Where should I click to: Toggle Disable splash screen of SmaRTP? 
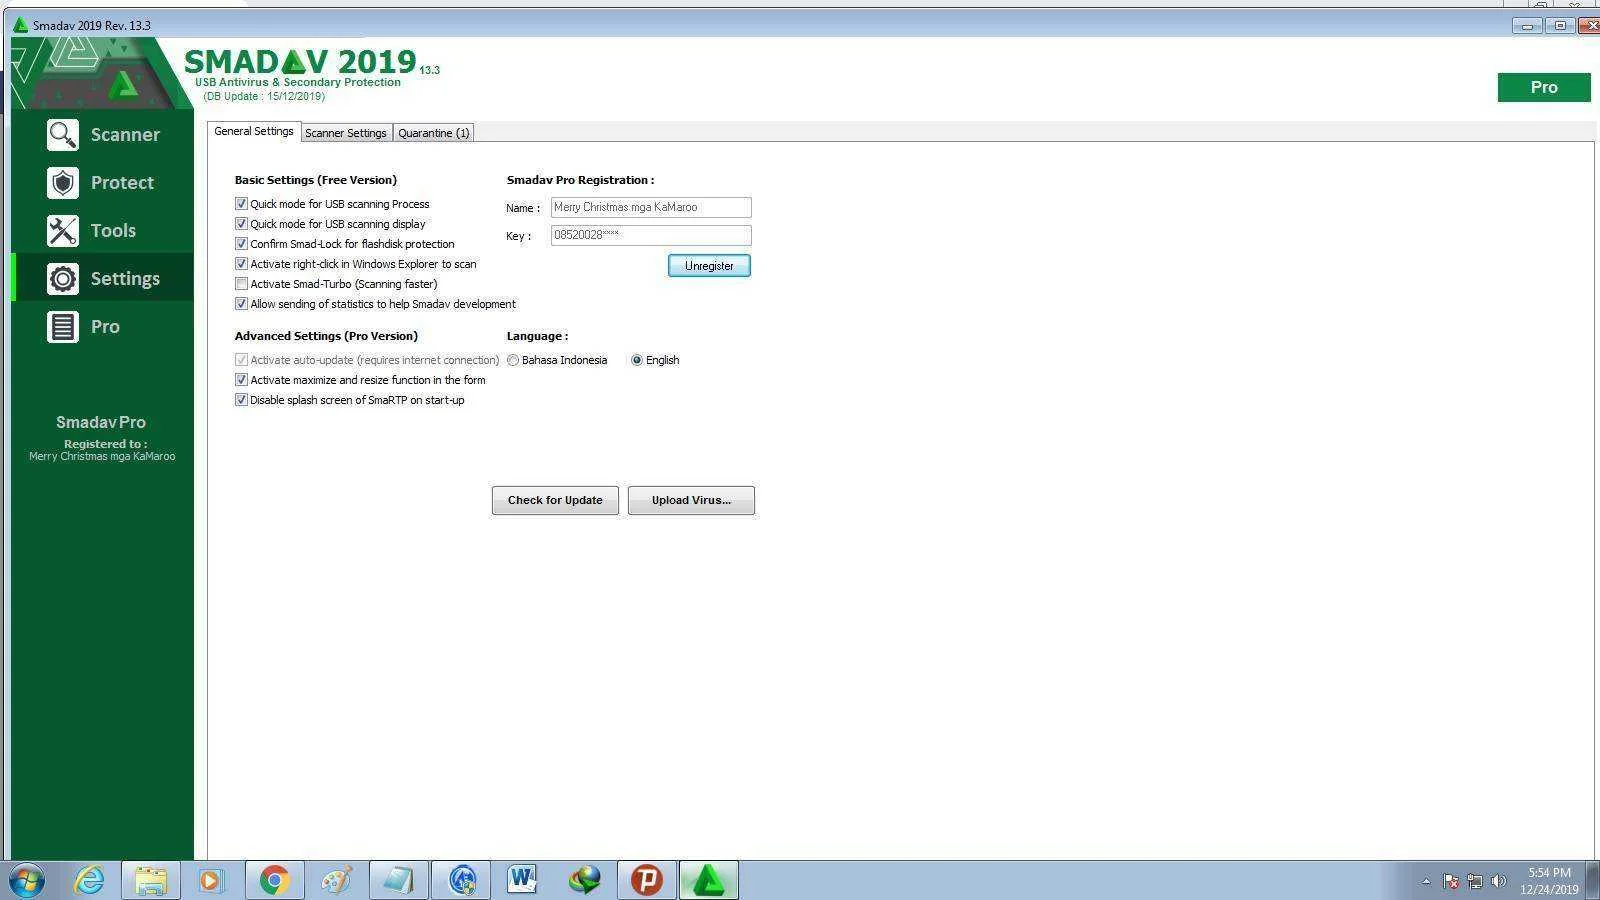(x=241, y=400)
